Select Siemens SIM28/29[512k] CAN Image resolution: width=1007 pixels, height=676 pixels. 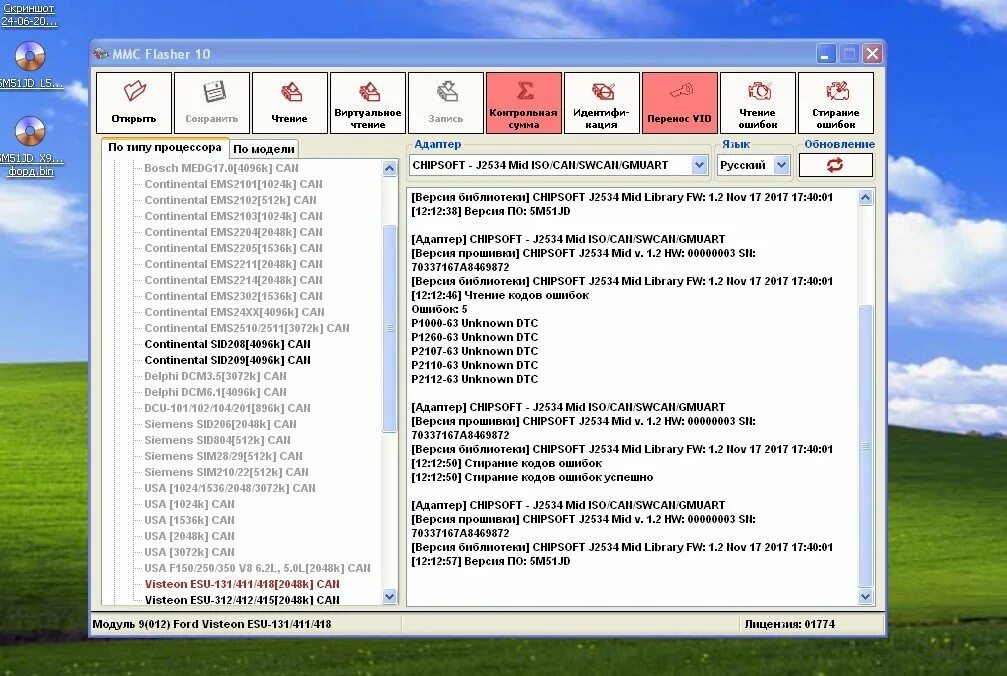[x=223, y=456]
